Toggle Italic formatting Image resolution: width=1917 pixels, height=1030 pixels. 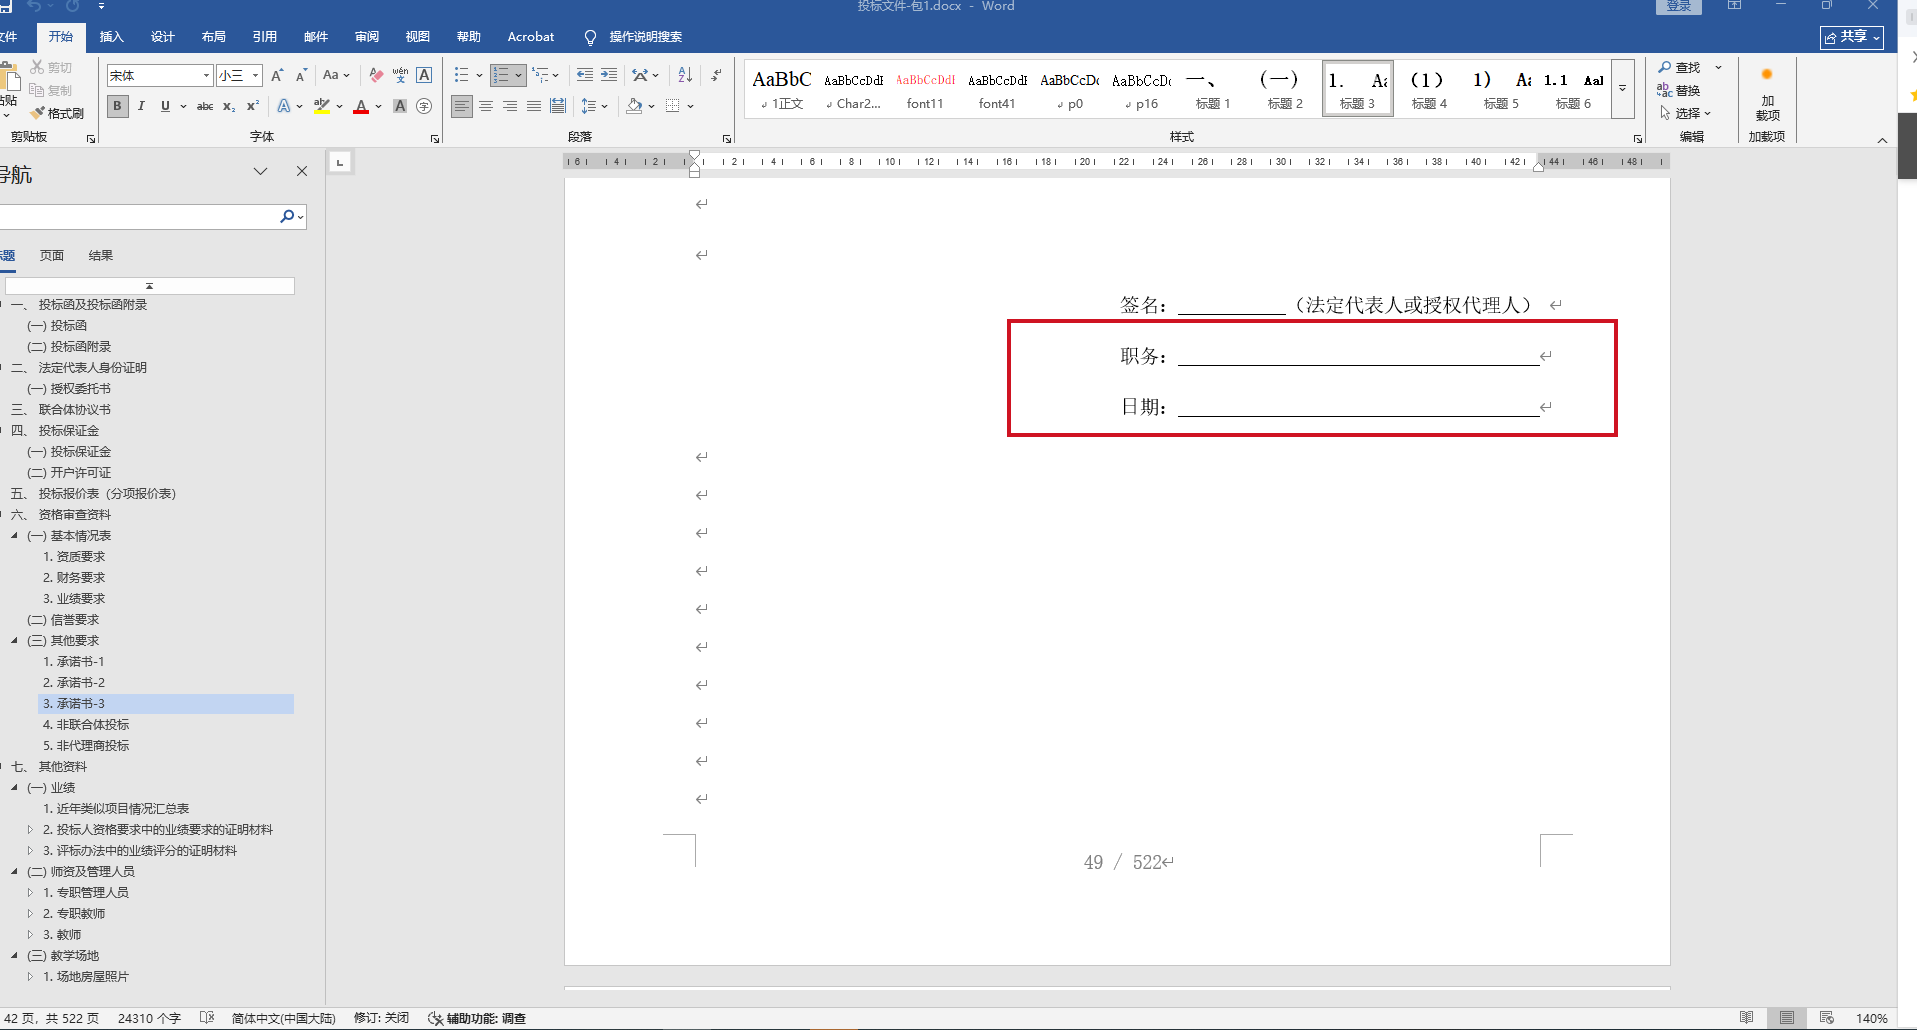point(141,106)
